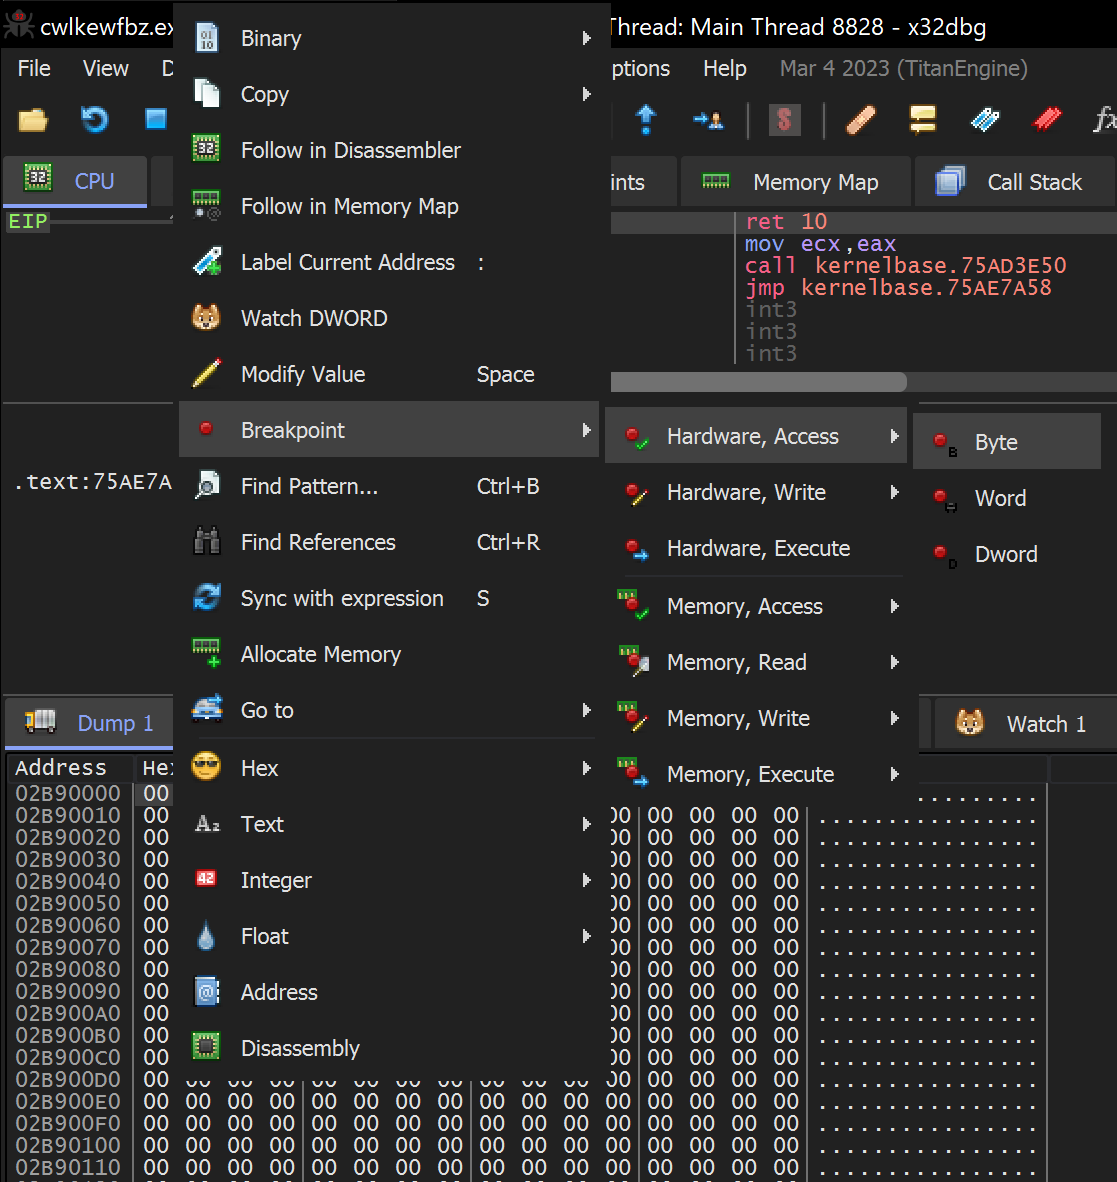Click the Binary menu entry icon
The height and width of the screenshot is (1182, 1117).
pyautogui.click(x=207, y=38)
